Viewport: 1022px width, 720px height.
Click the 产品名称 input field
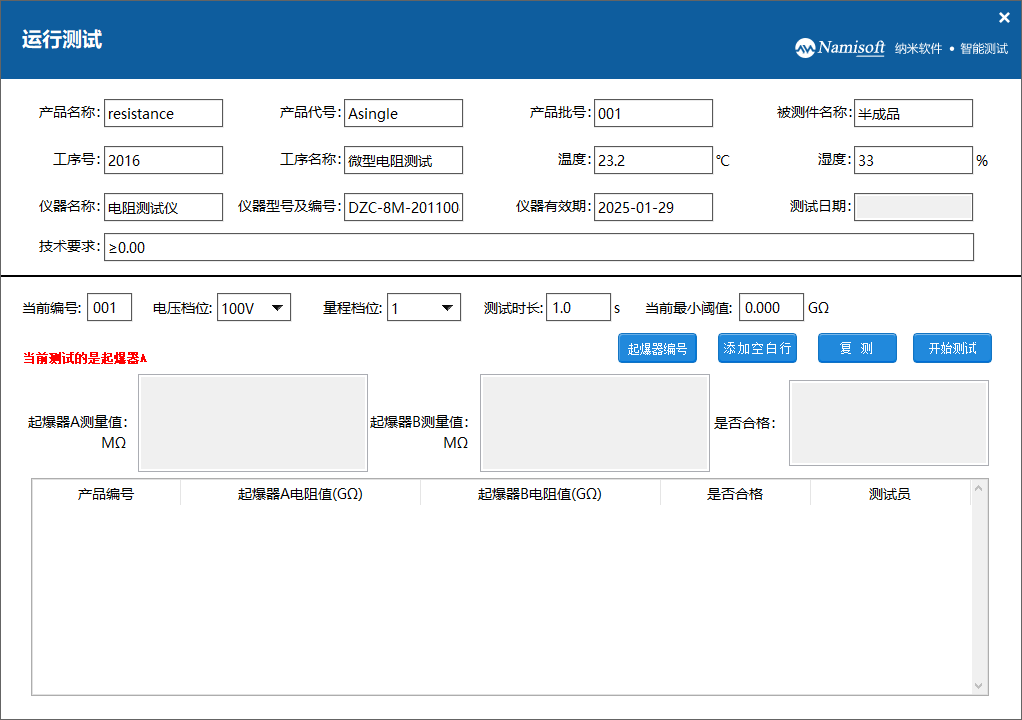(163, 113)
